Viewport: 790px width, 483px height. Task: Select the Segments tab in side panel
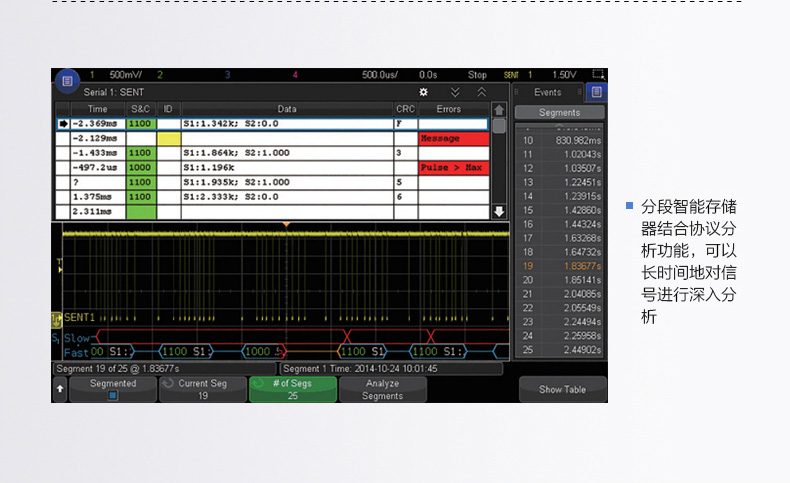click(559, 113)
